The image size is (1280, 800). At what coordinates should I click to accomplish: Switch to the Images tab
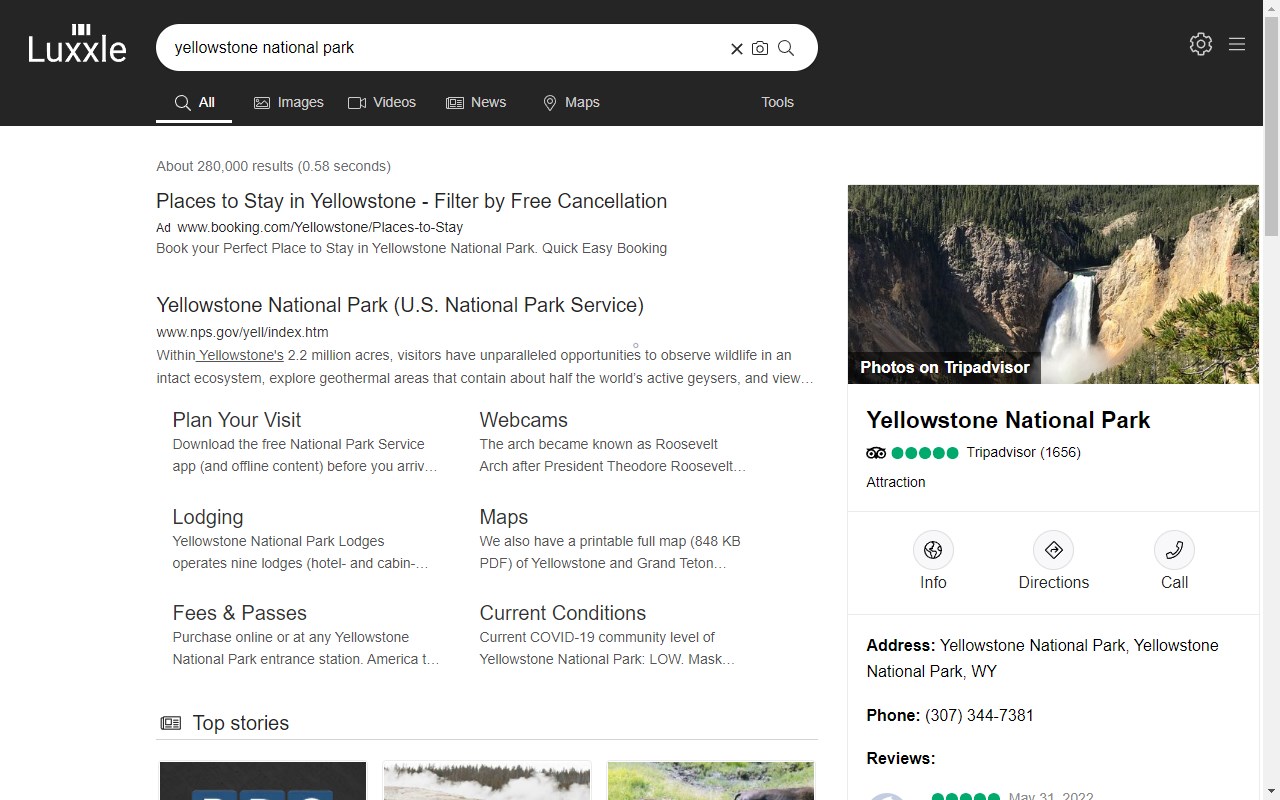[288, 102]
